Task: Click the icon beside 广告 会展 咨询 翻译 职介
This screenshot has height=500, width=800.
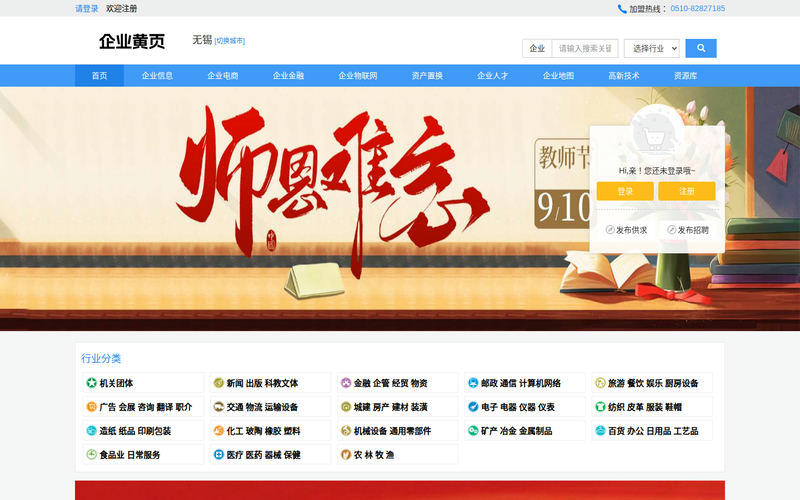Action: [x=91, y=407]
